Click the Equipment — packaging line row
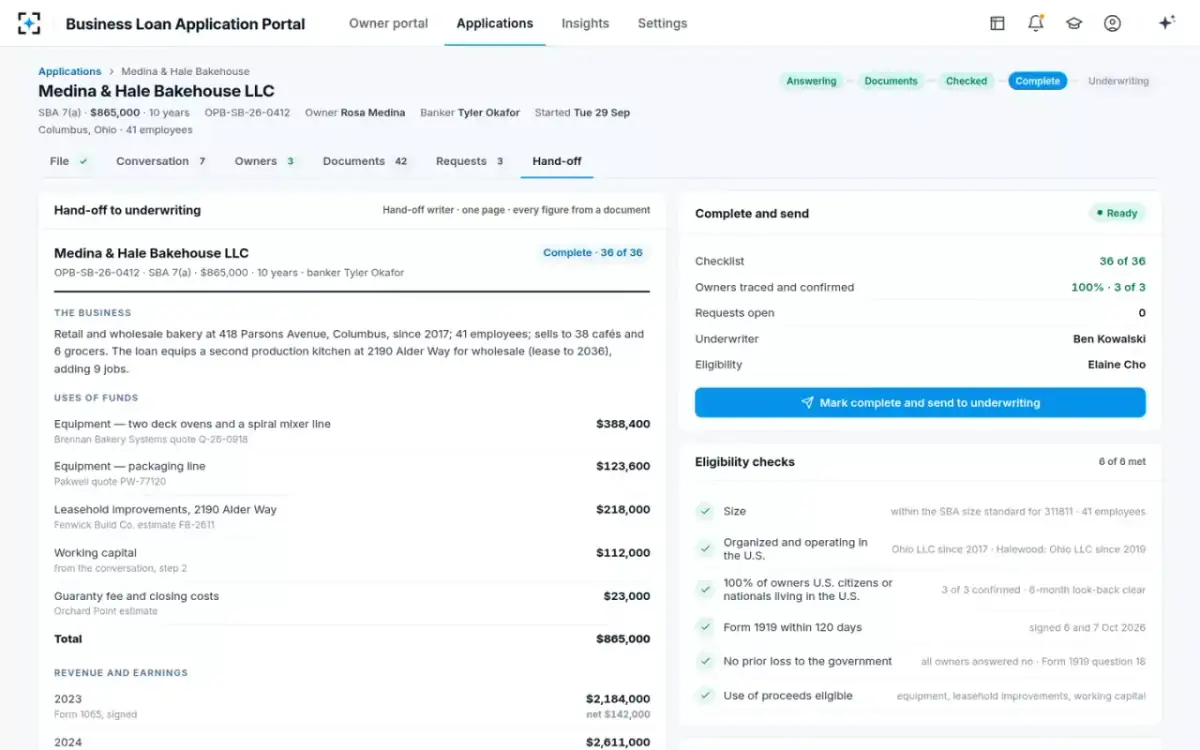This screenshot has height=750, width=1200. tap(352, 473)
